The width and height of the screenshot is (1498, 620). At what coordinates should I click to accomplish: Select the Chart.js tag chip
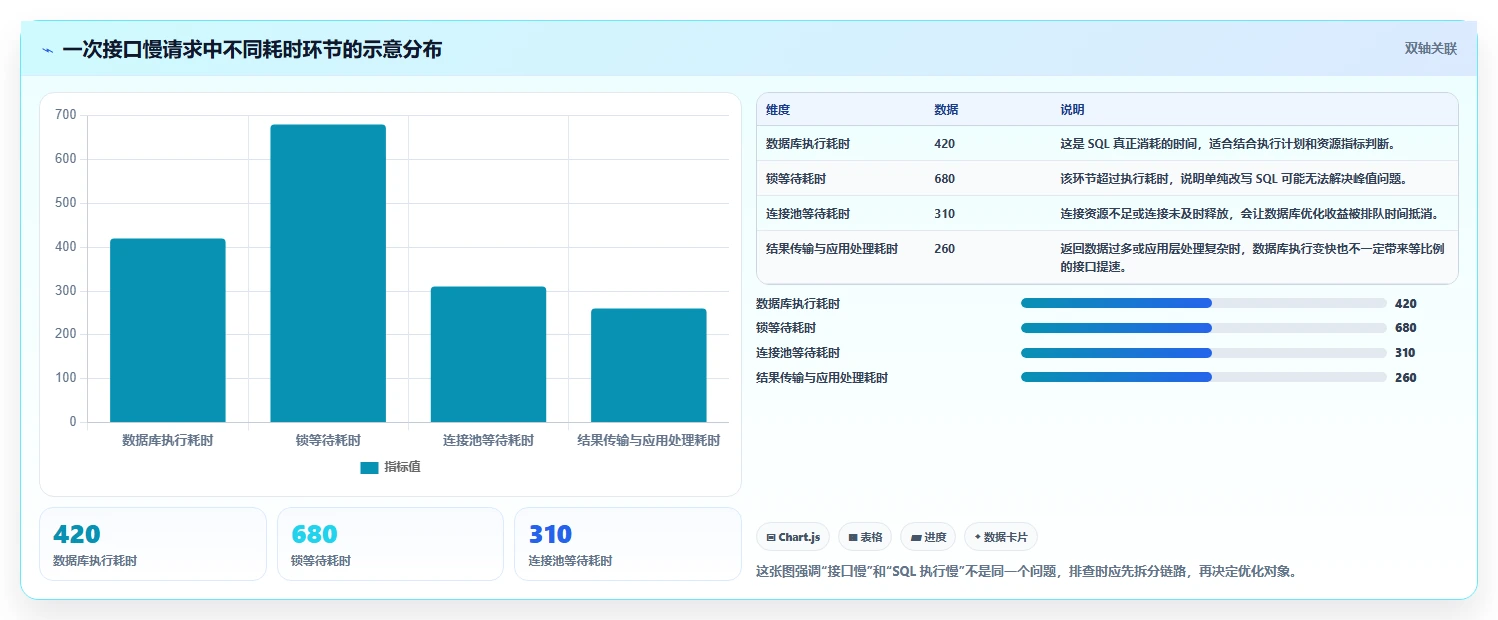click(793, 537)
